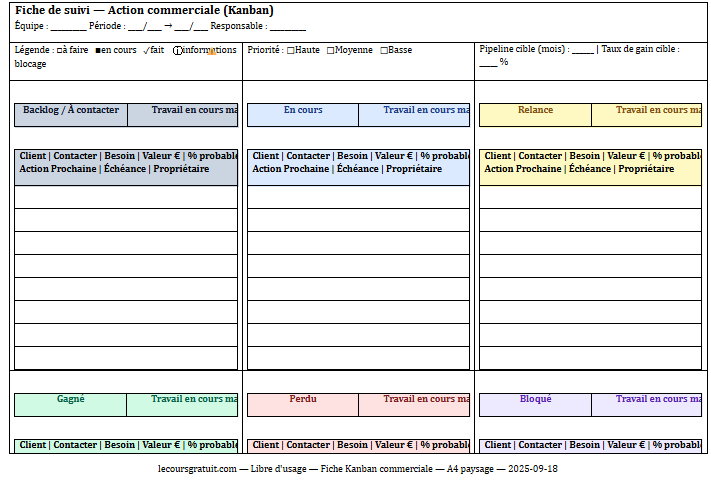
Task: Click the filled square 'en cours' legend icon
Action: (x=97, y=50)
